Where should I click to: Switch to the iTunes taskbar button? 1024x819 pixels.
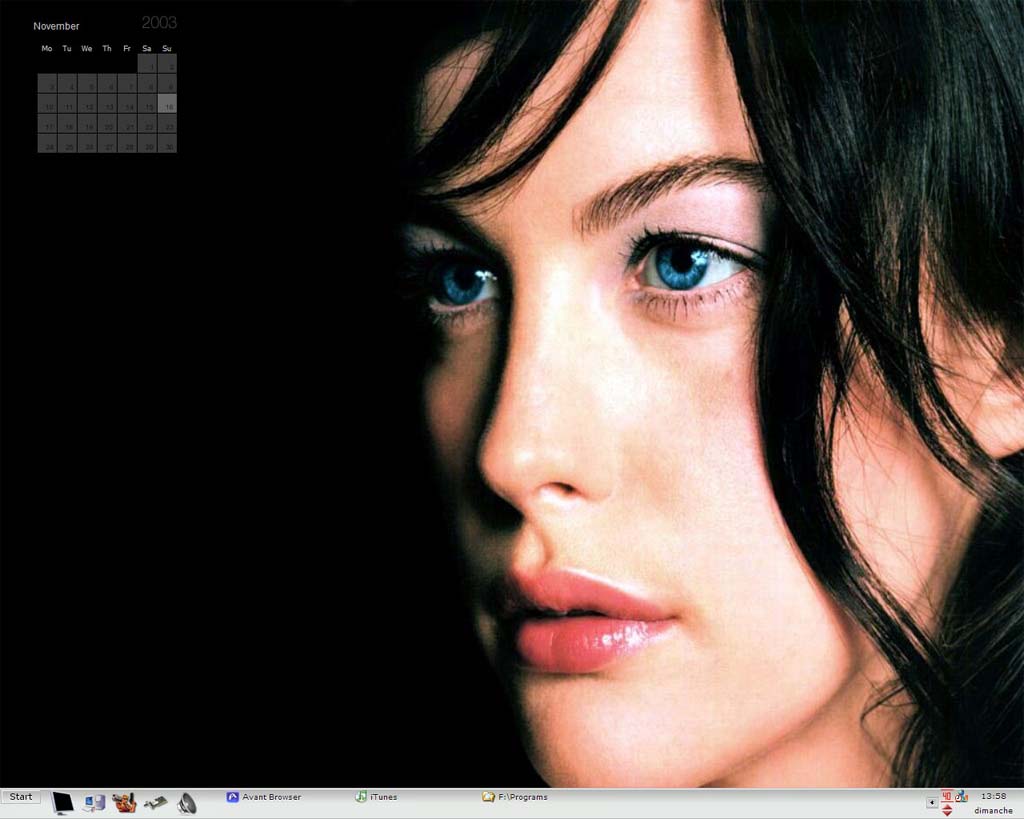376,797
